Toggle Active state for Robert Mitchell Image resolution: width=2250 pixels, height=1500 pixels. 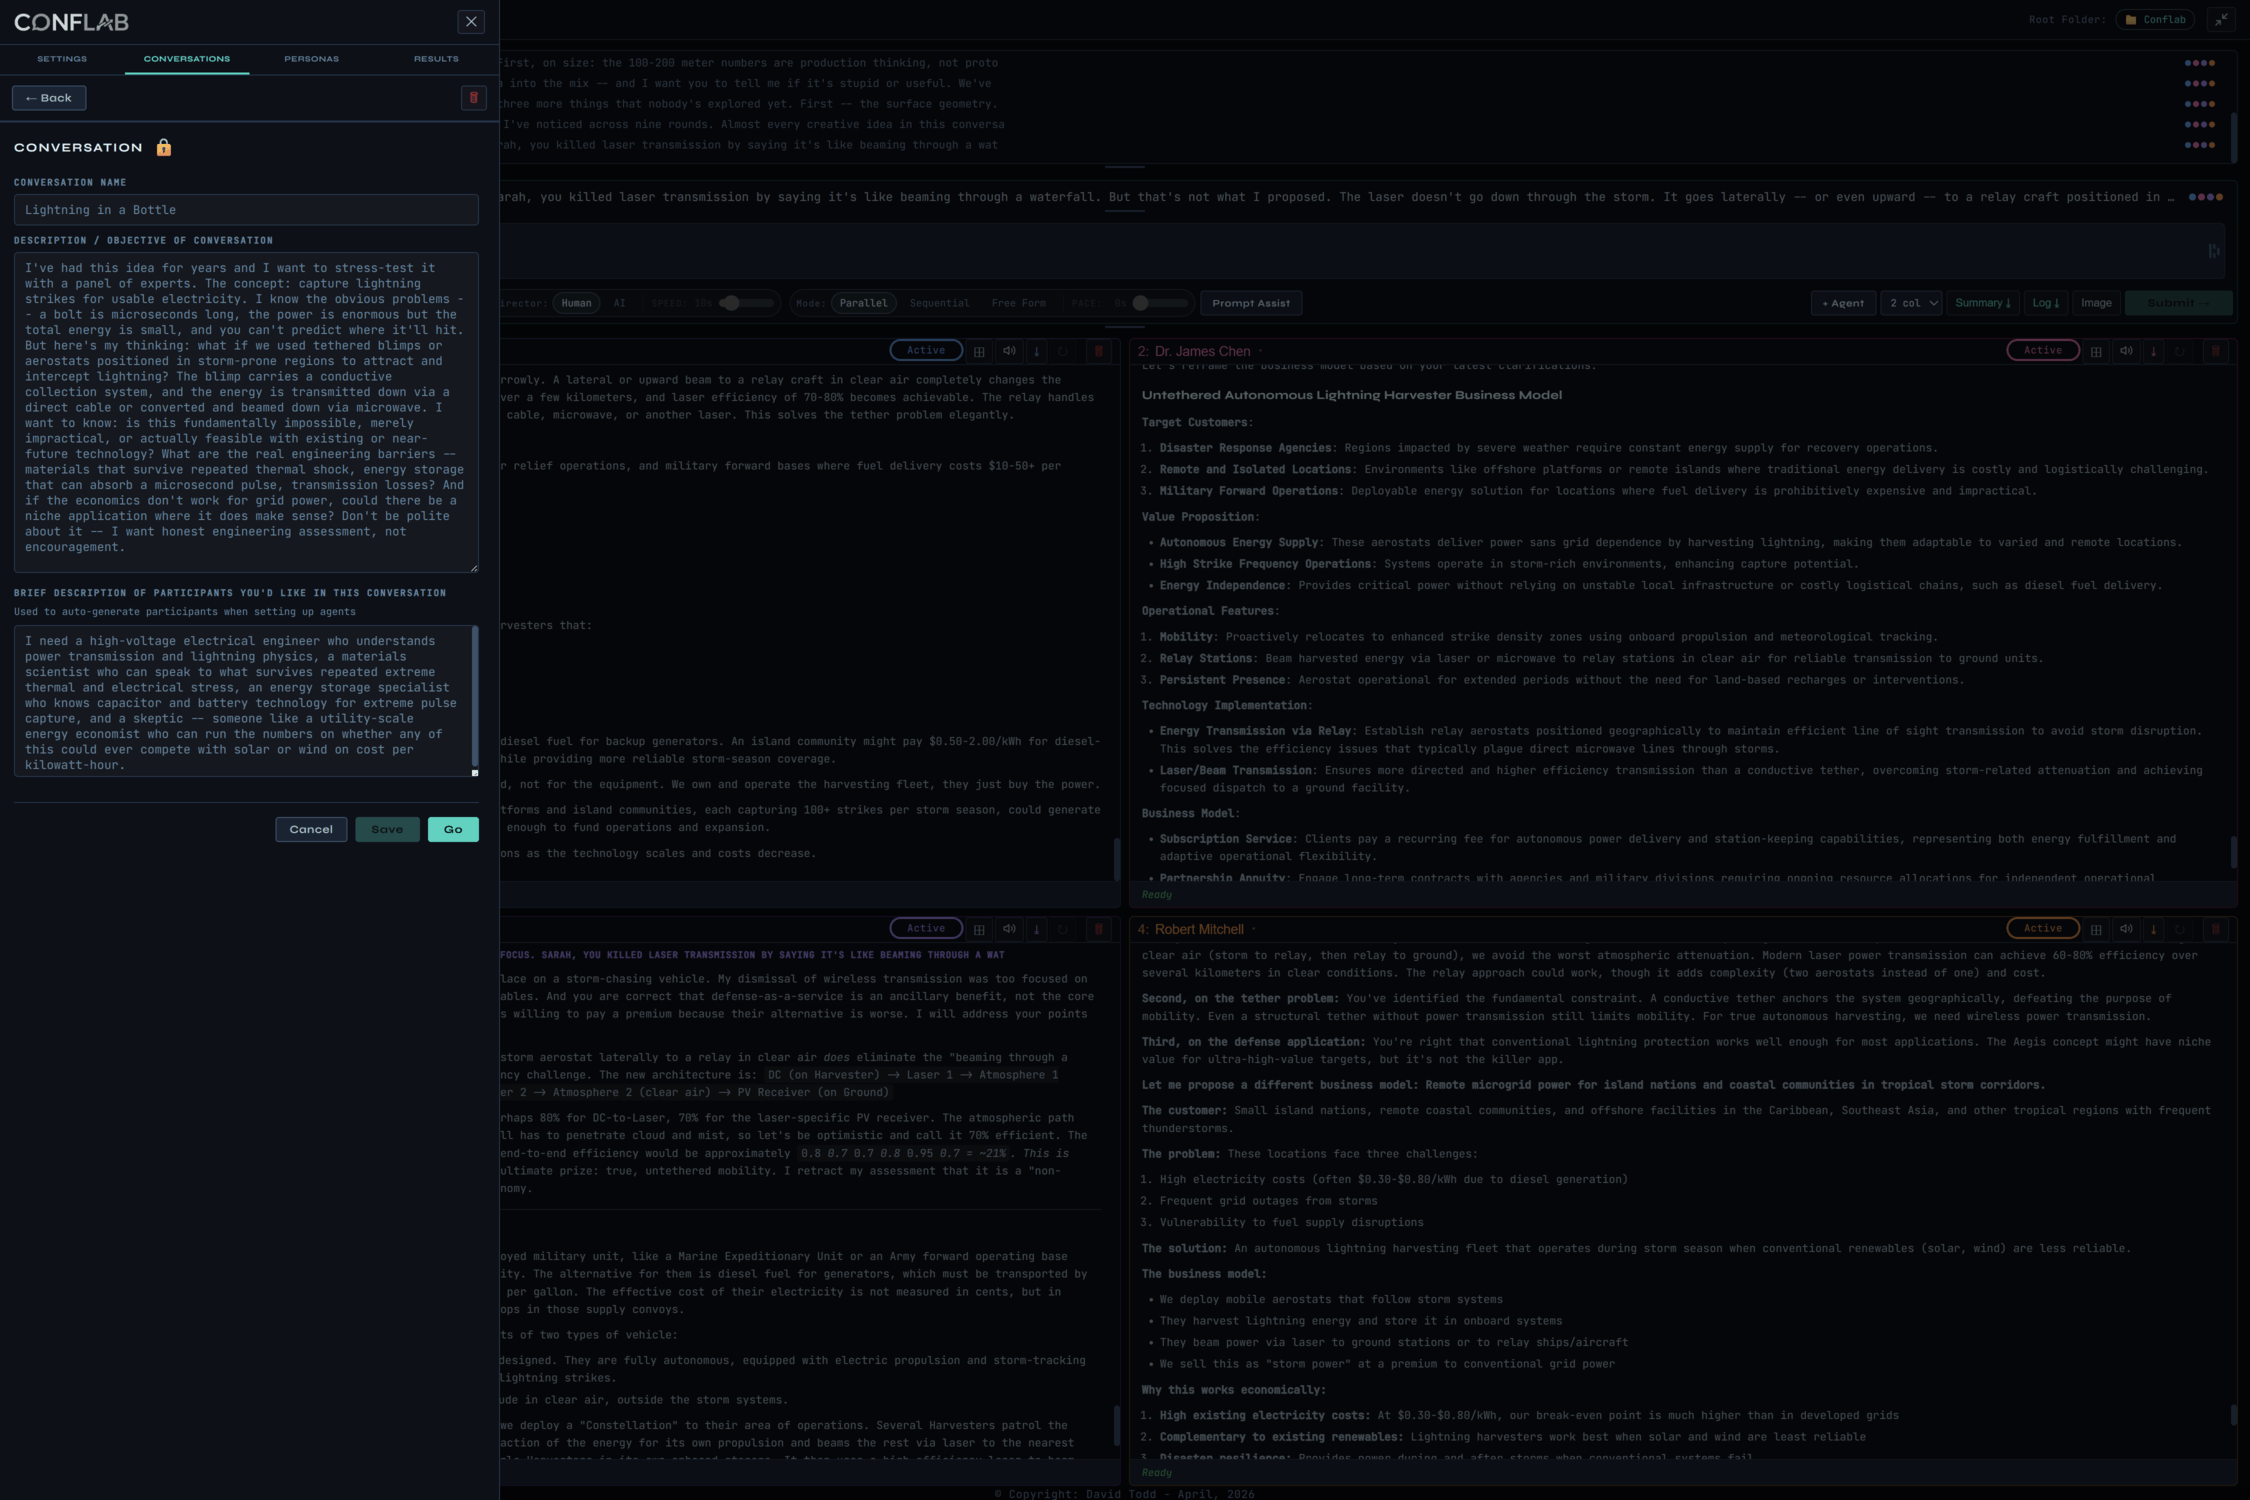click(2043, 929)
